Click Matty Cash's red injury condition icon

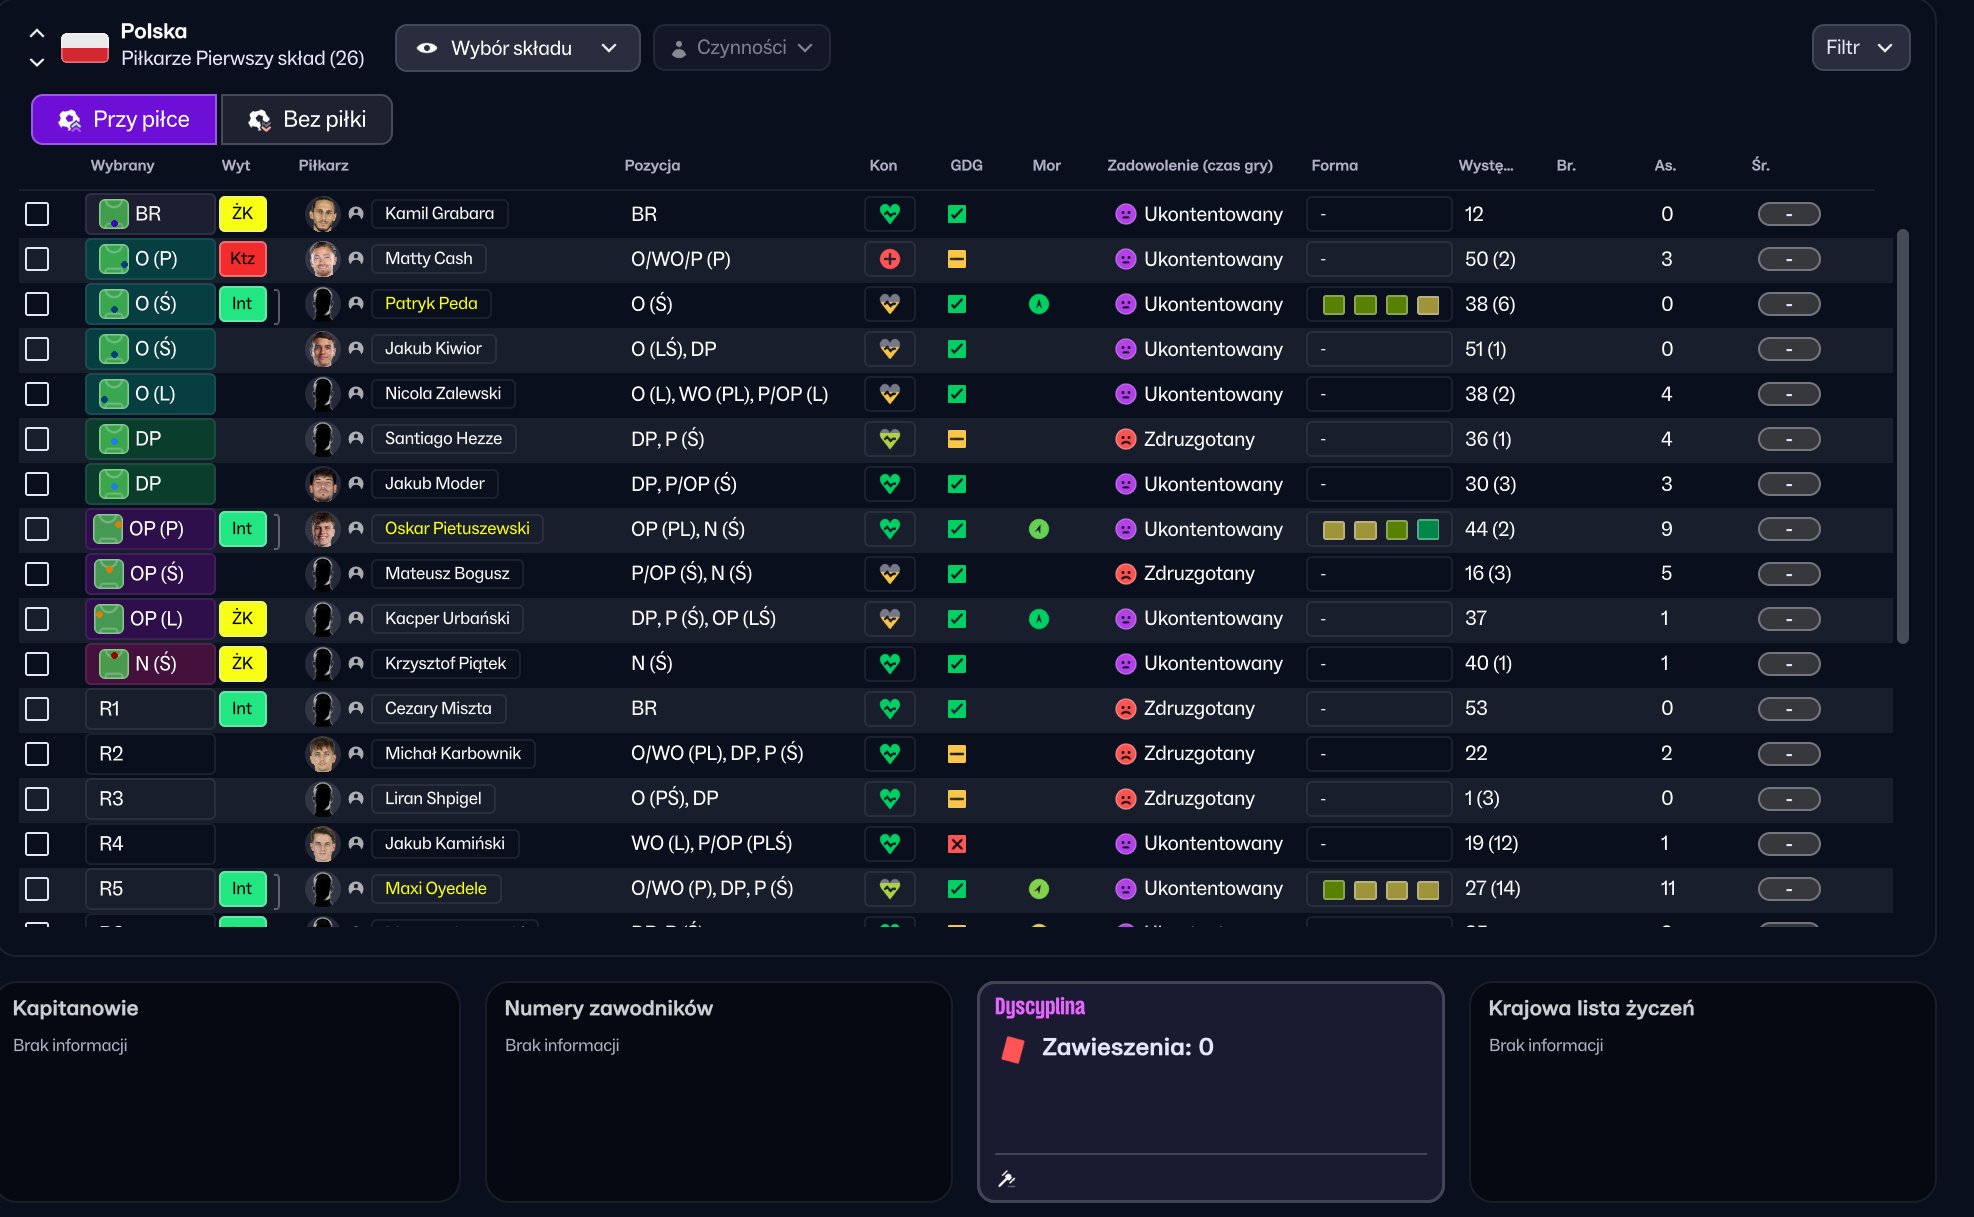pos(889,259)
